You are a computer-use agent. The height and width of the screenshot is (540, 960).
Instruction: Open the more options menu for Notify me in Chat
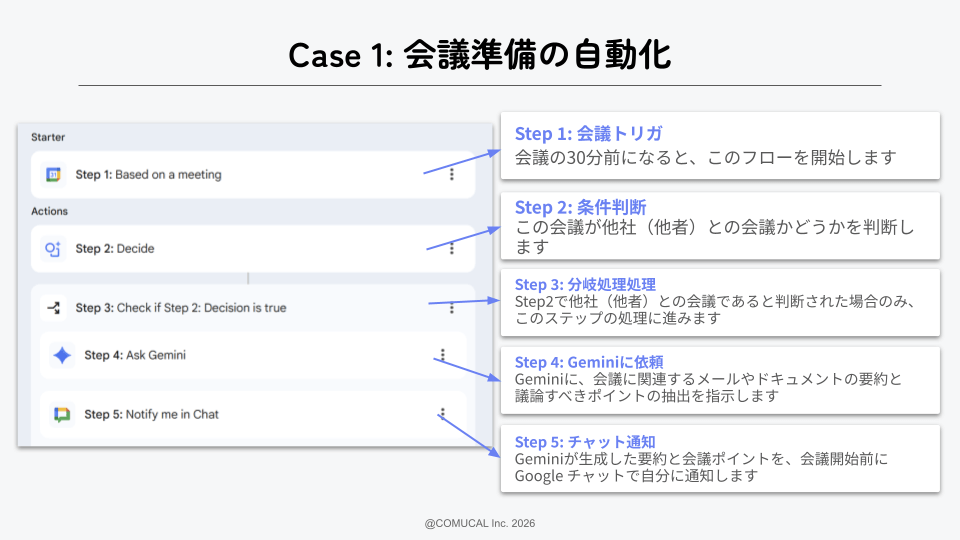click(x=442, y=414)
